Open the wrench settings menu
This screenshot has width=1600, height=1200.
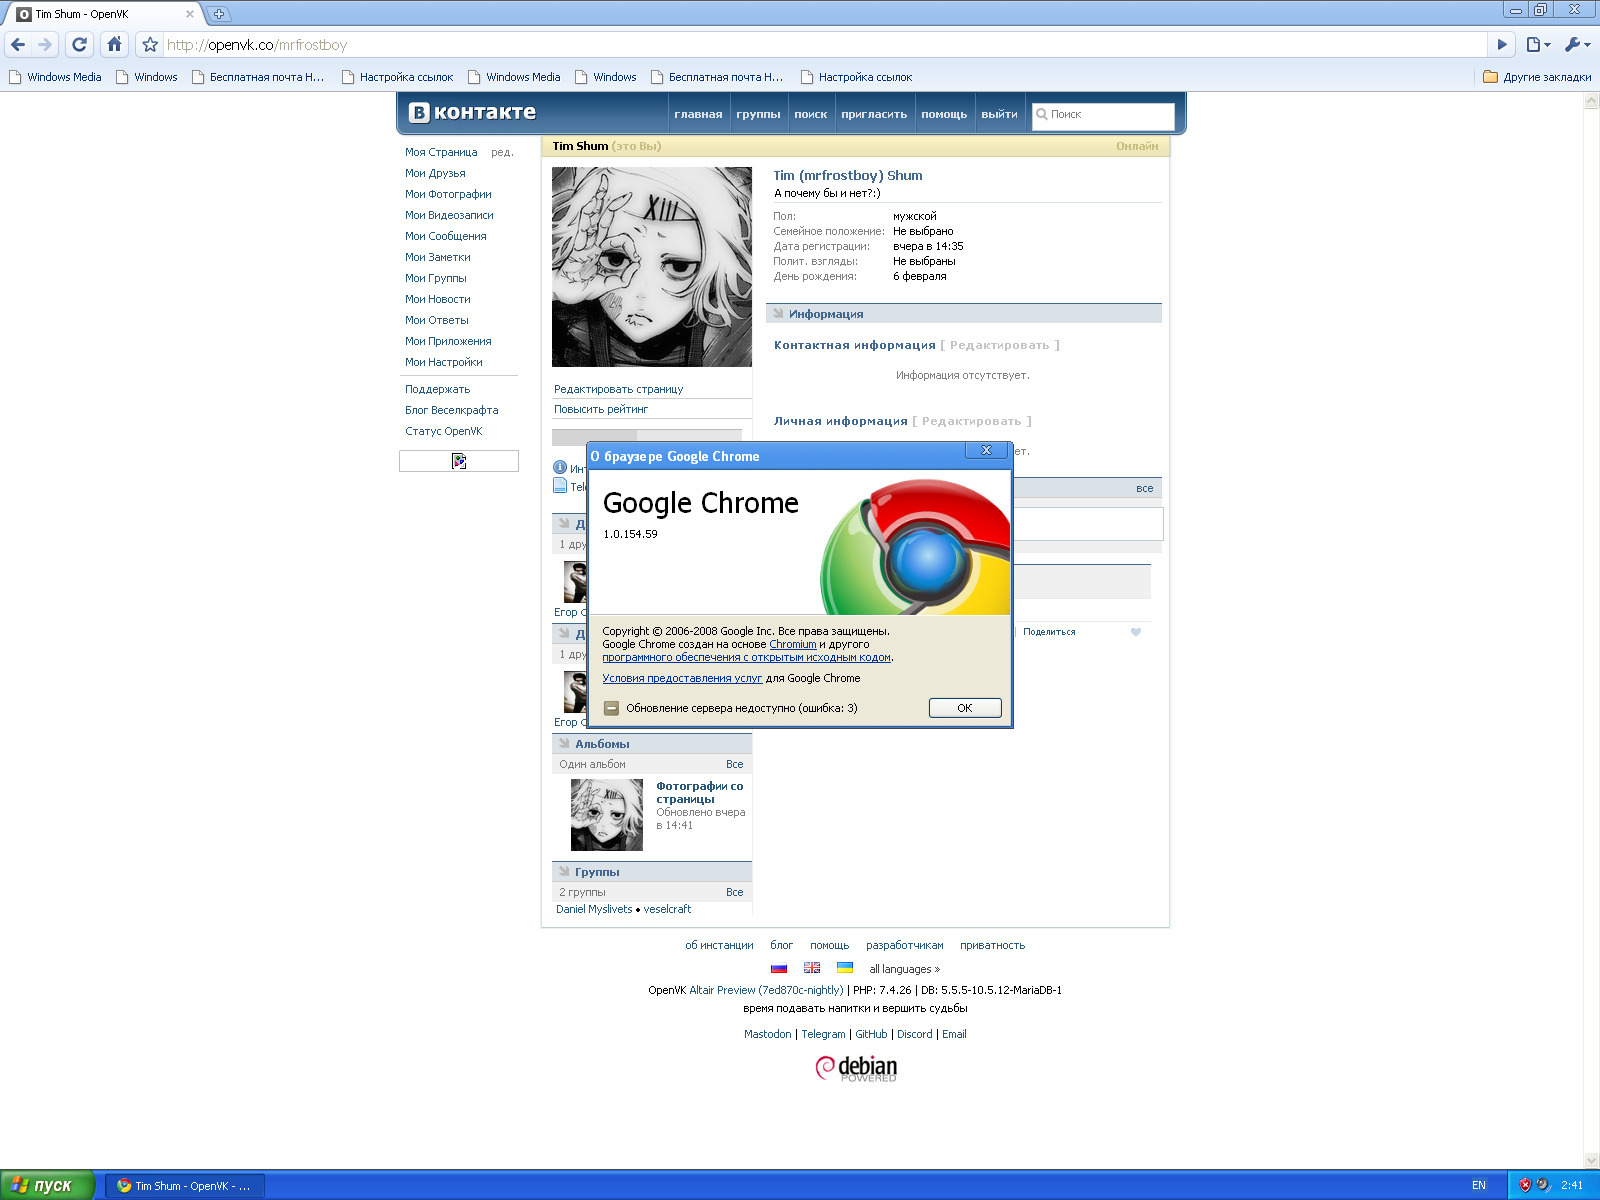click(x=1577, y=44)
